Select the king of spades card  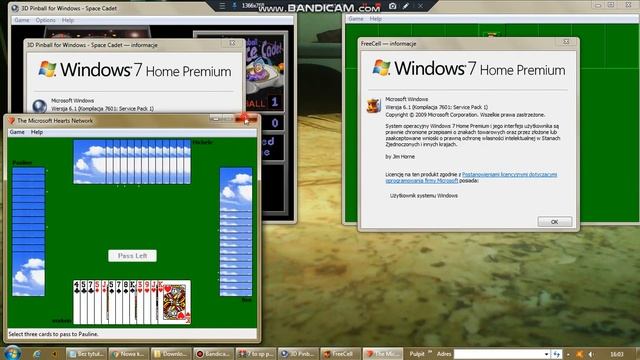pyautogui.click(x=132, y=302)
